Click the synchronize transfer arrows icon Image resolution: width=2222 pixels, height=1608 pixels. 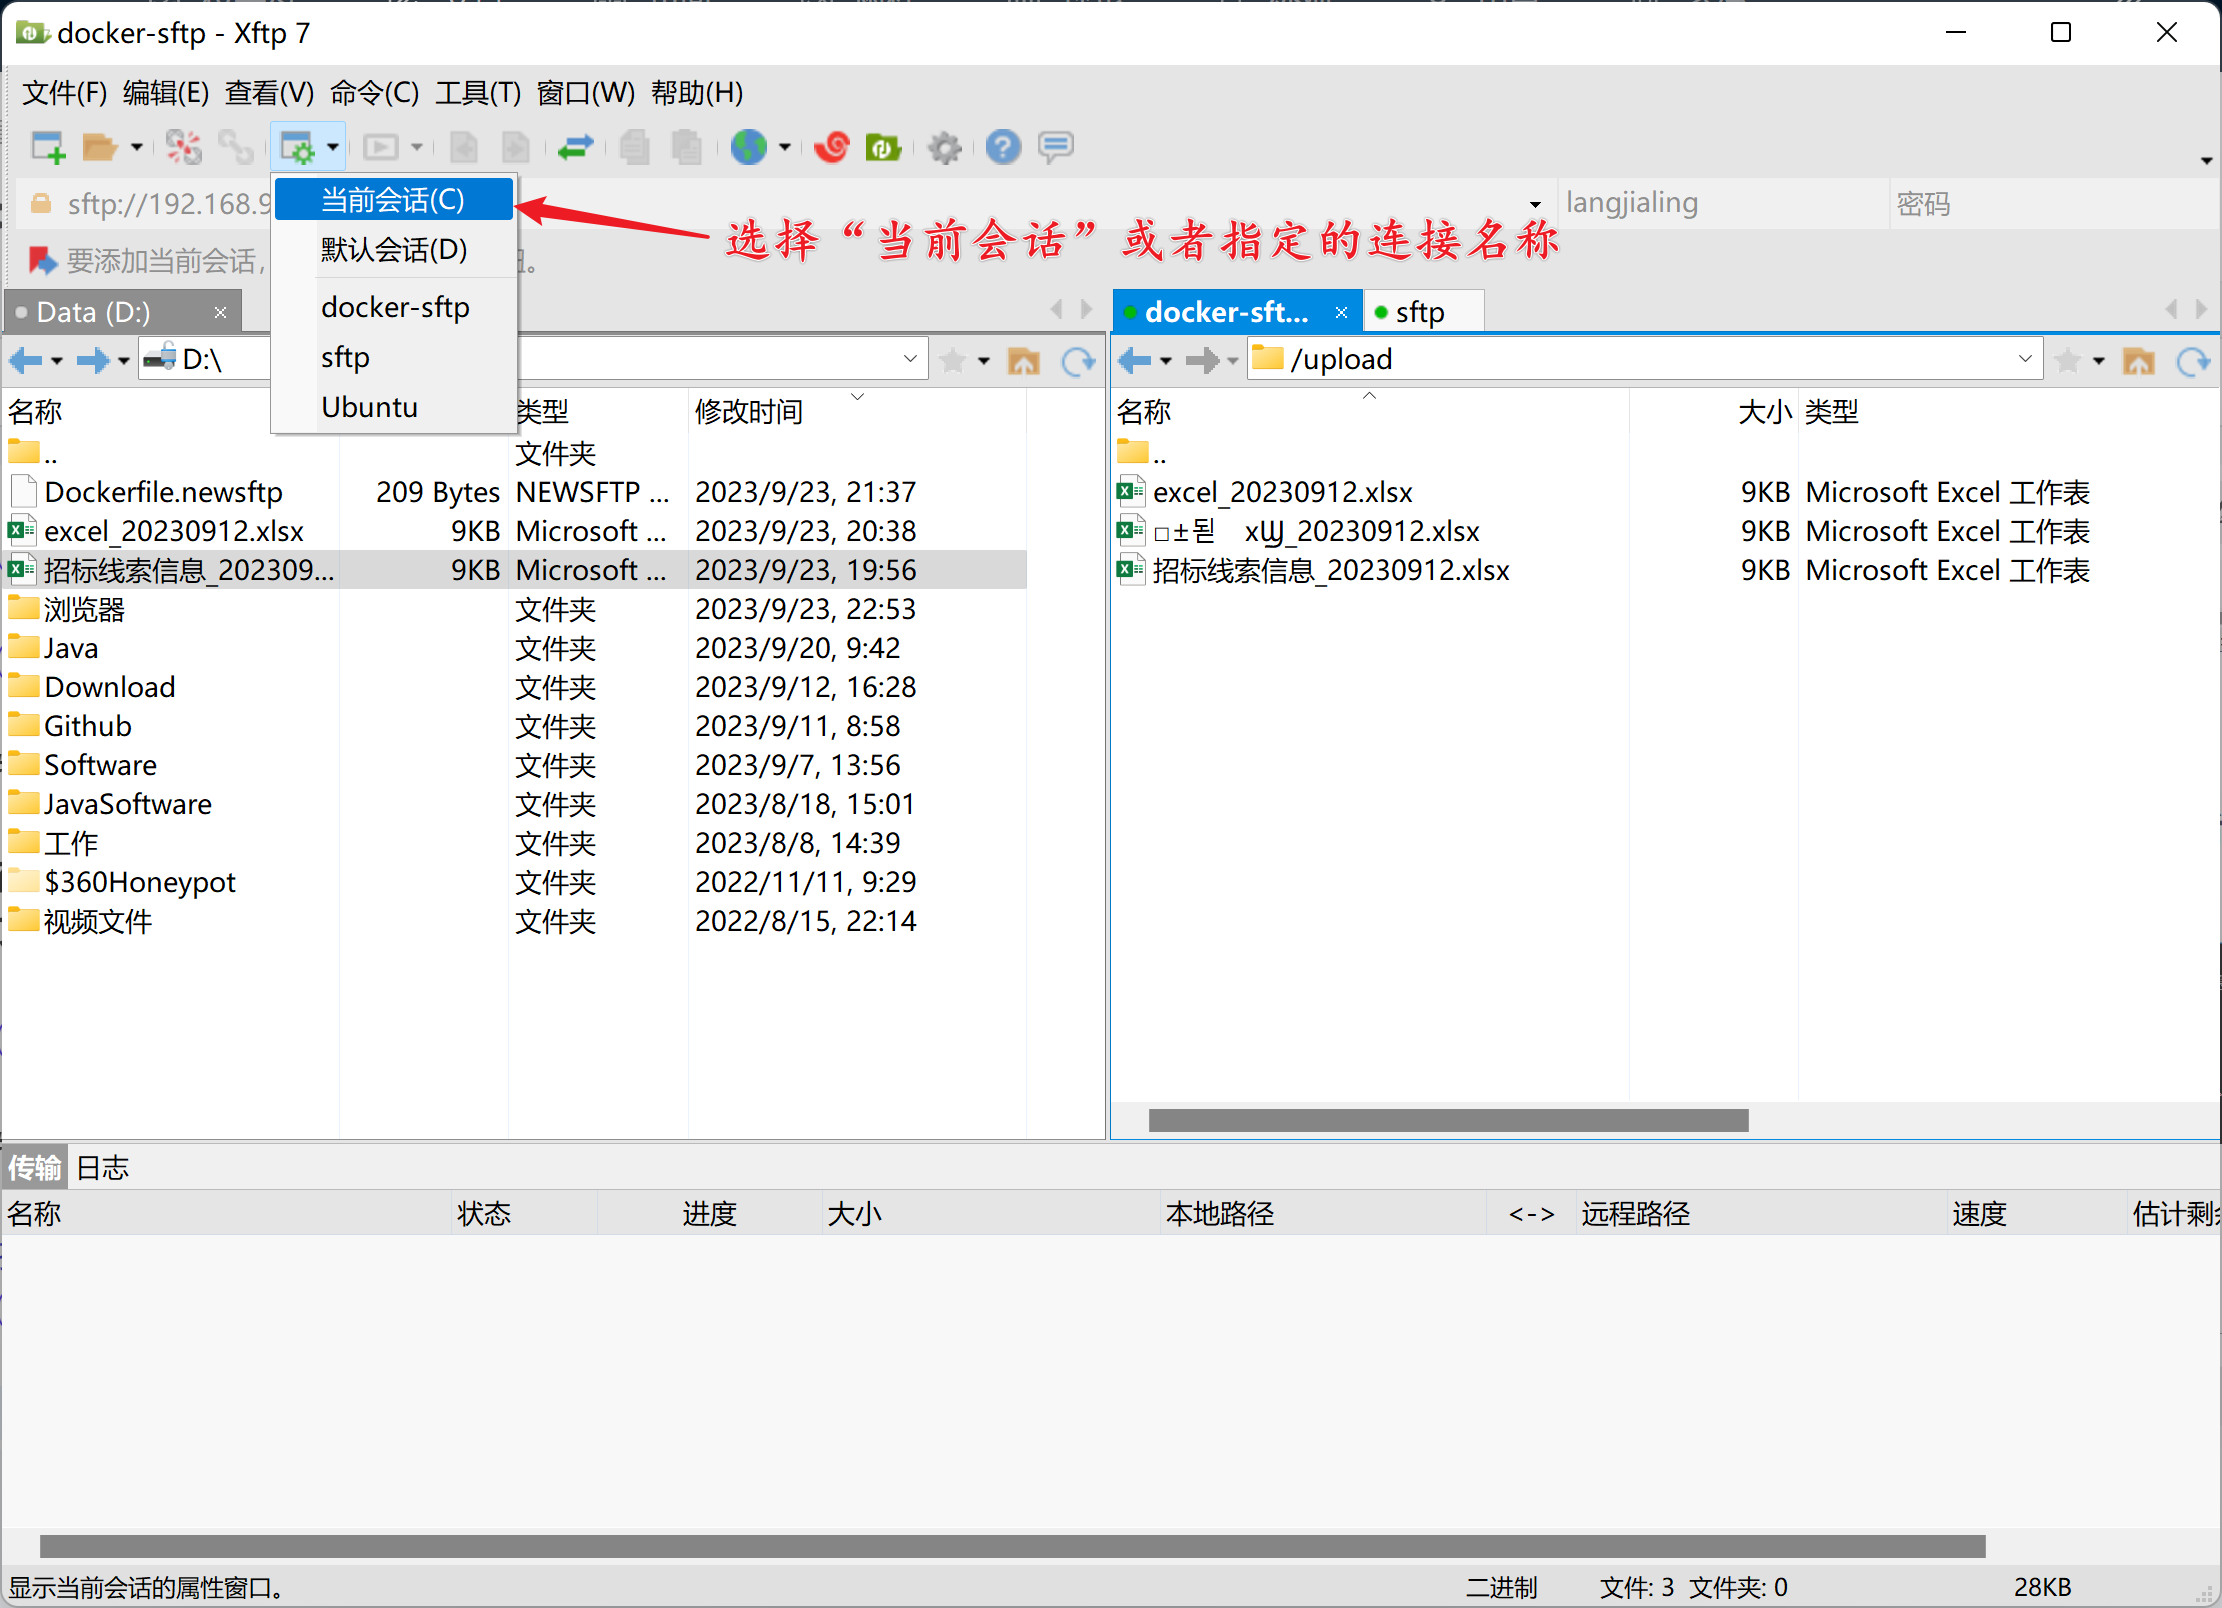[575, 148]
